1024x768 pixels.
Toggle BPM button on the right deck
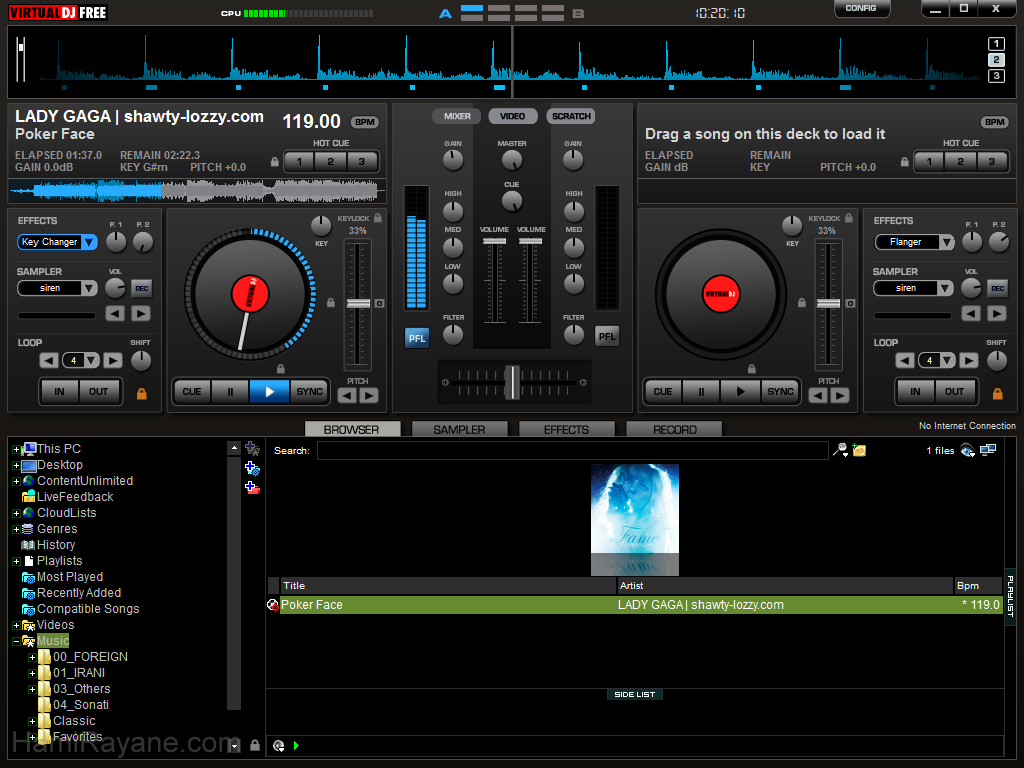[x=995, y=122]
